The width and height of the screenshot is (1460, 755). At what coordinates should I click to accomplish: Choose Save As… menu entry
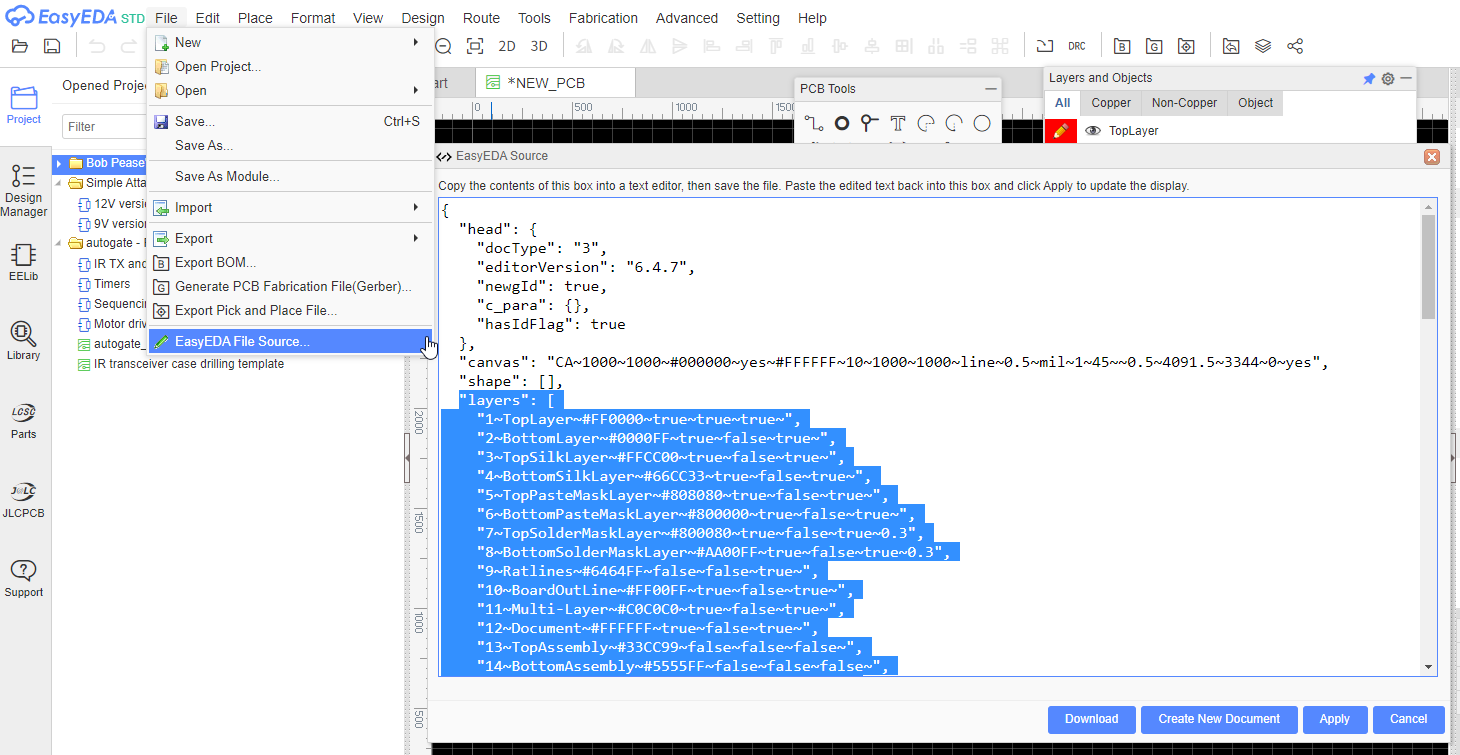[290, 145]
